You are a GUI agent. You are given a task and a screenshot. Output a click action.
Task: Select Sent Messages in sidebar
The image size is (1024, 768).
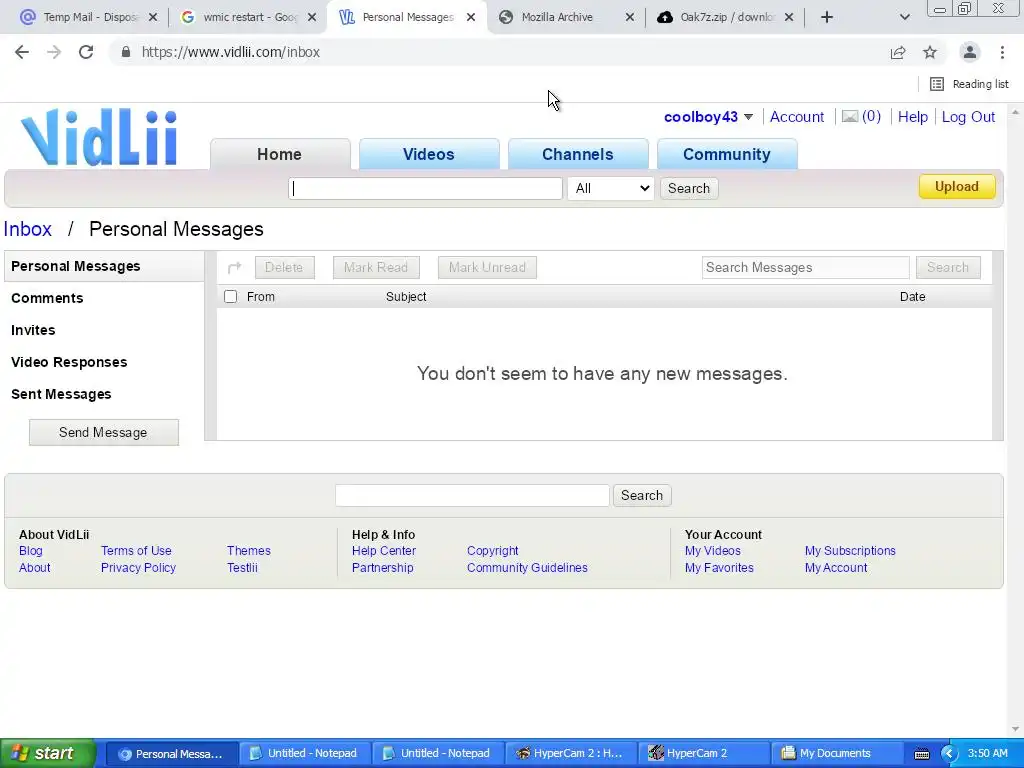coord(61,394)
